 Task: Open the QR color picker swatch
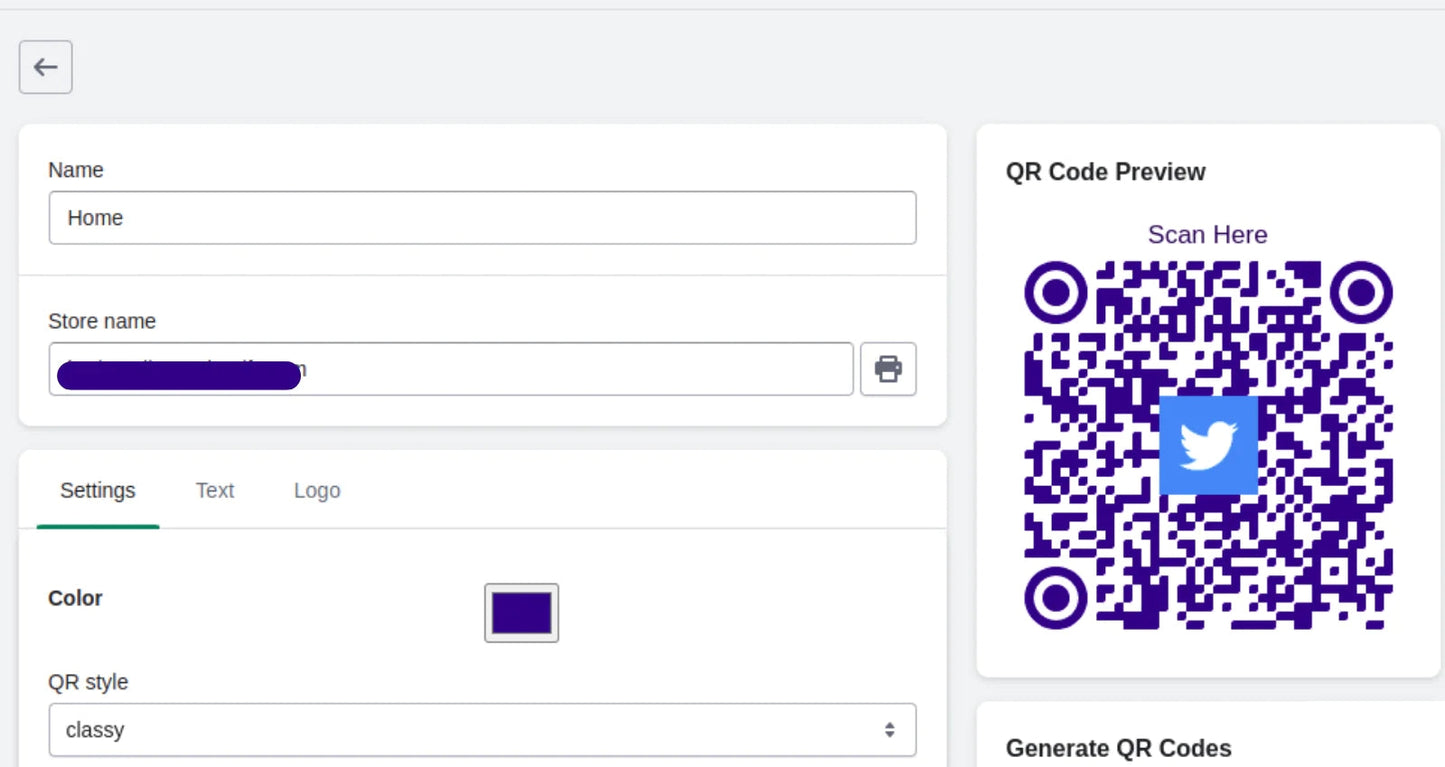(x=521, y=613)
